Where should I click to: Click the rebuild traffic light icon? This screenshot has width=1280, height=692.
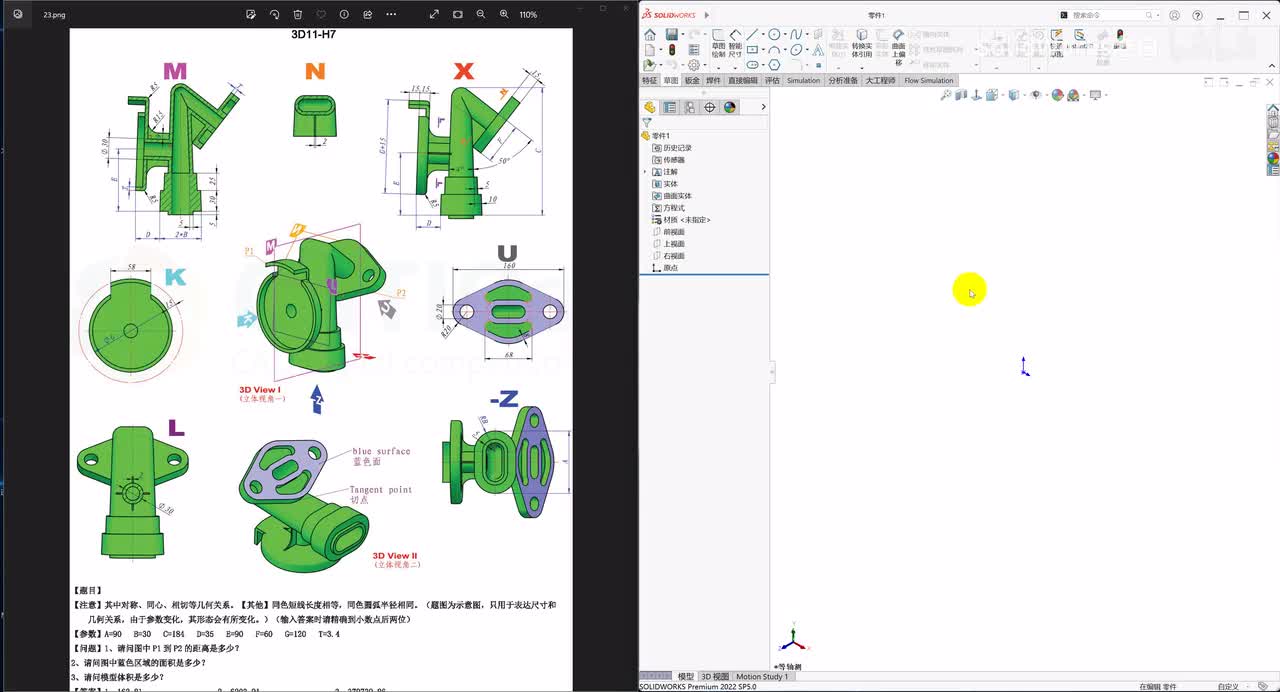(x=672, y=50)
